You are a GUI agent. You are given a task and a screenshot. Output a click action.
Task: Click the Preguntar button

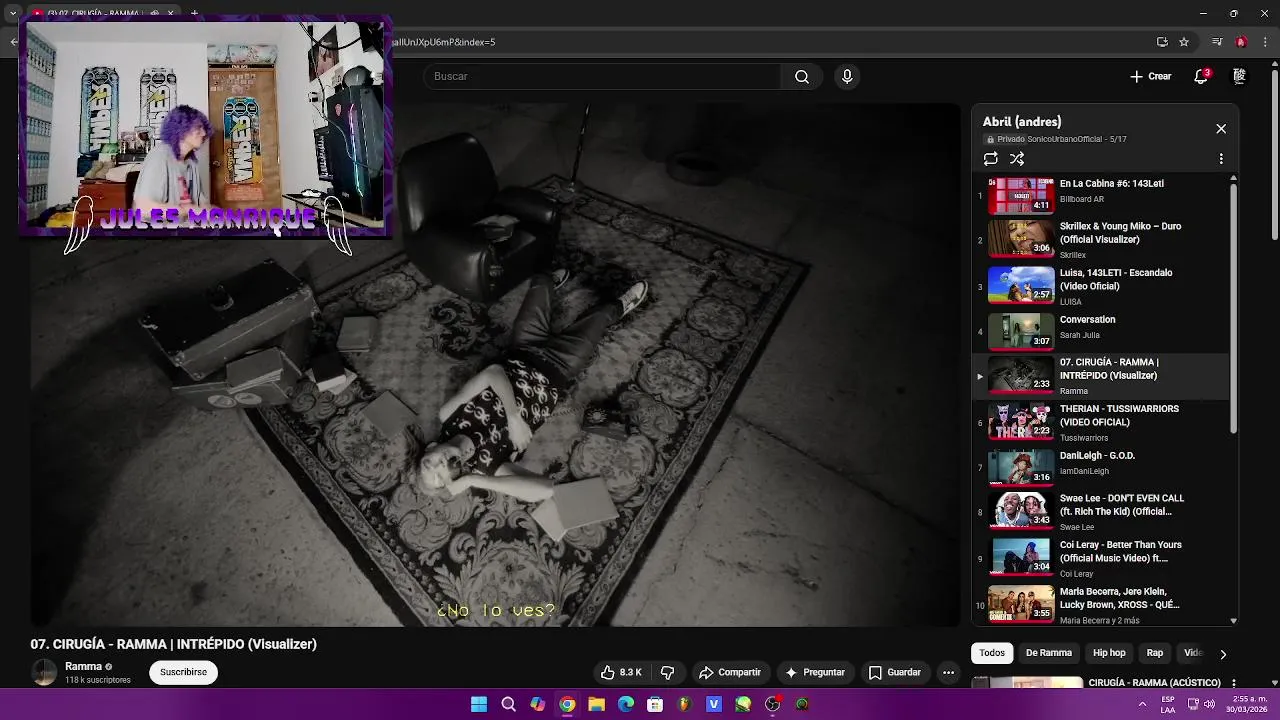[x=815, y=673]
